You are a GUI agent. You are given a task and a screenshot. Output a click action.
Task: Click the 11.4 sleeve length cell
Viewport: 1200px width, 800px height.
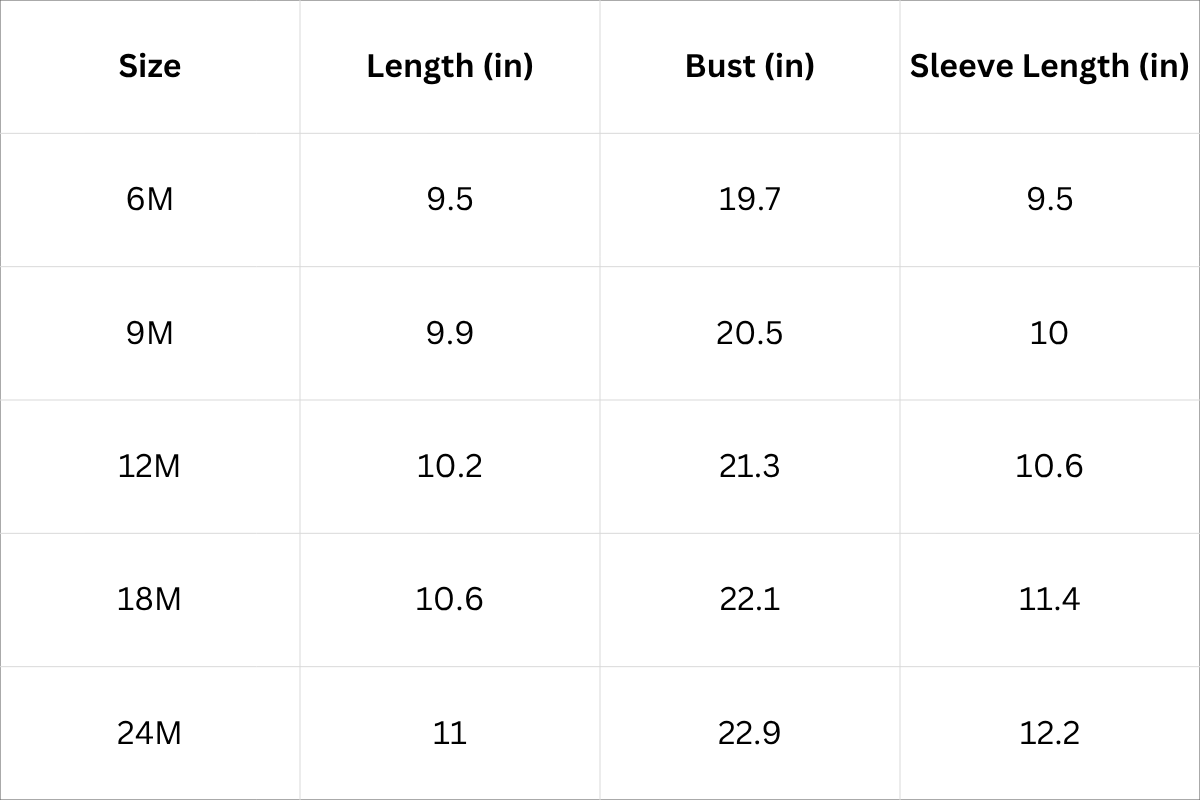click(x=1049, y=599)
